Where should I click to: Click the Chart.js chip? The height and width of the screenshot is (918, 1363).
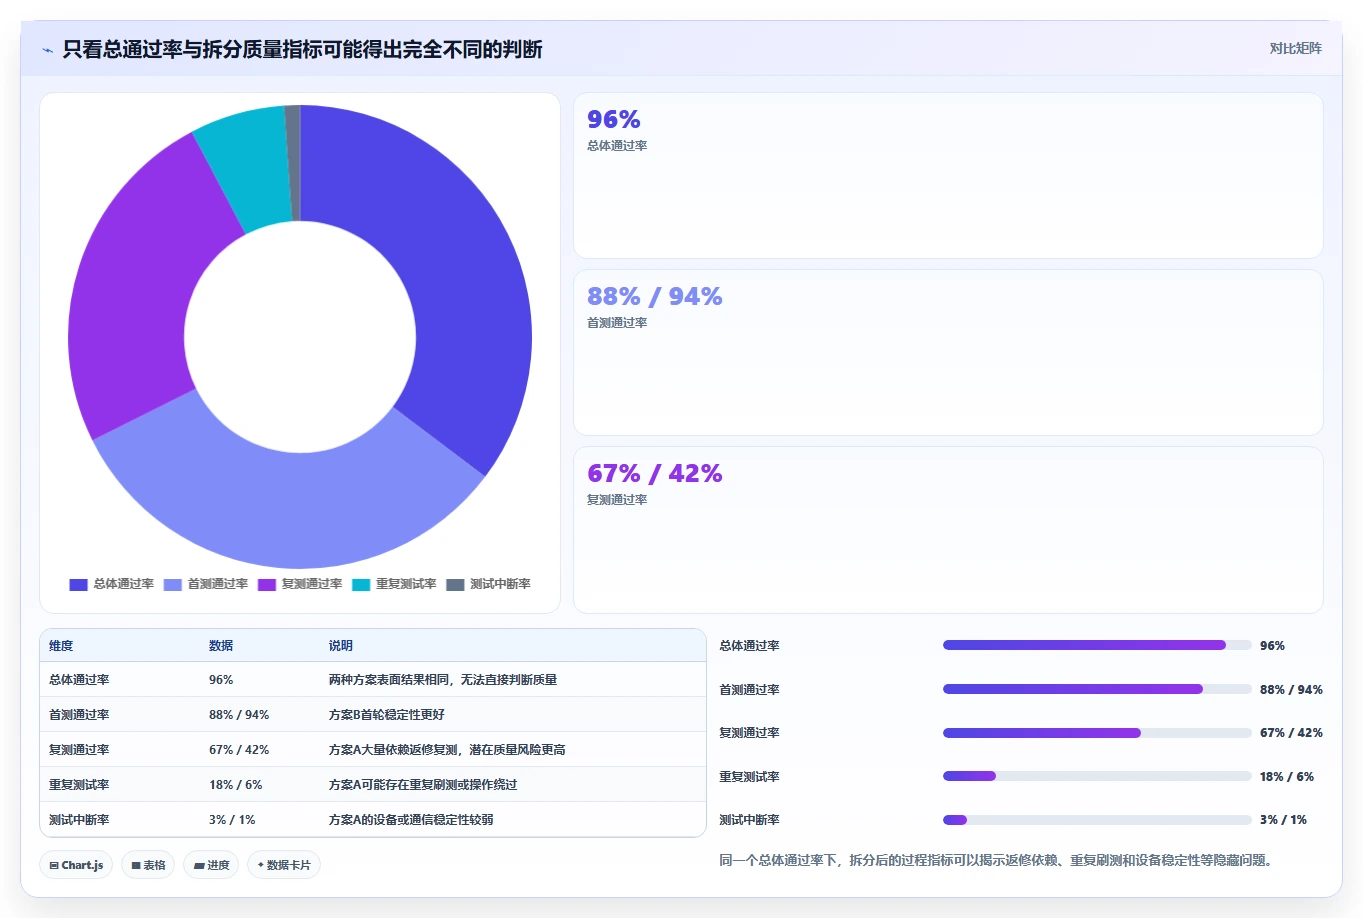[76, 865]
